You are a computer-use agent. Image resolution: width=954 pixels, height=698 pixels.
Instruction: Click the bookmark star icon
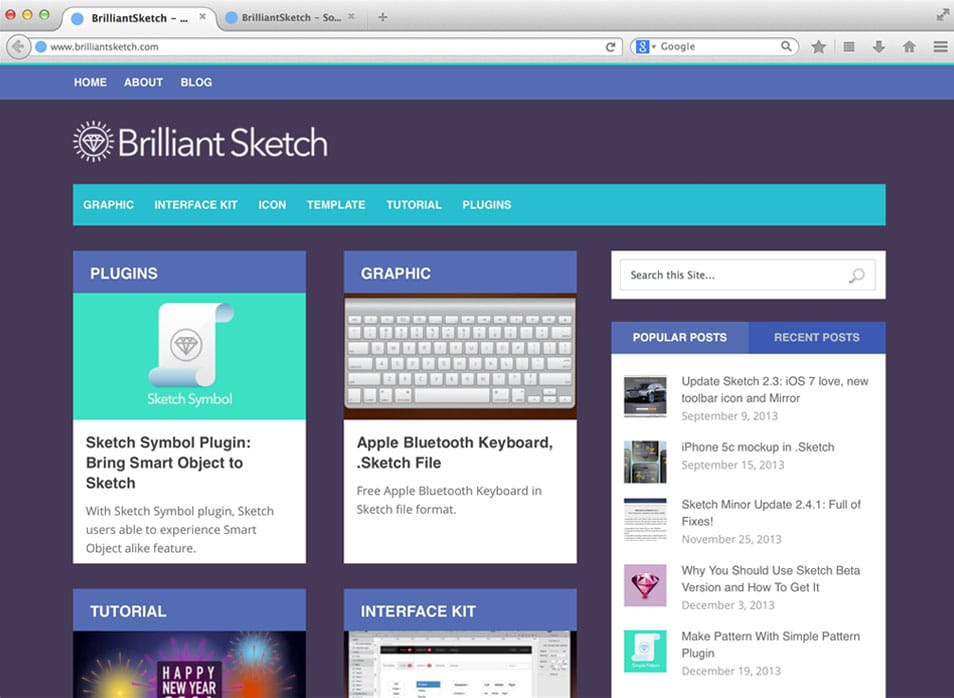(x=818, y=47)
